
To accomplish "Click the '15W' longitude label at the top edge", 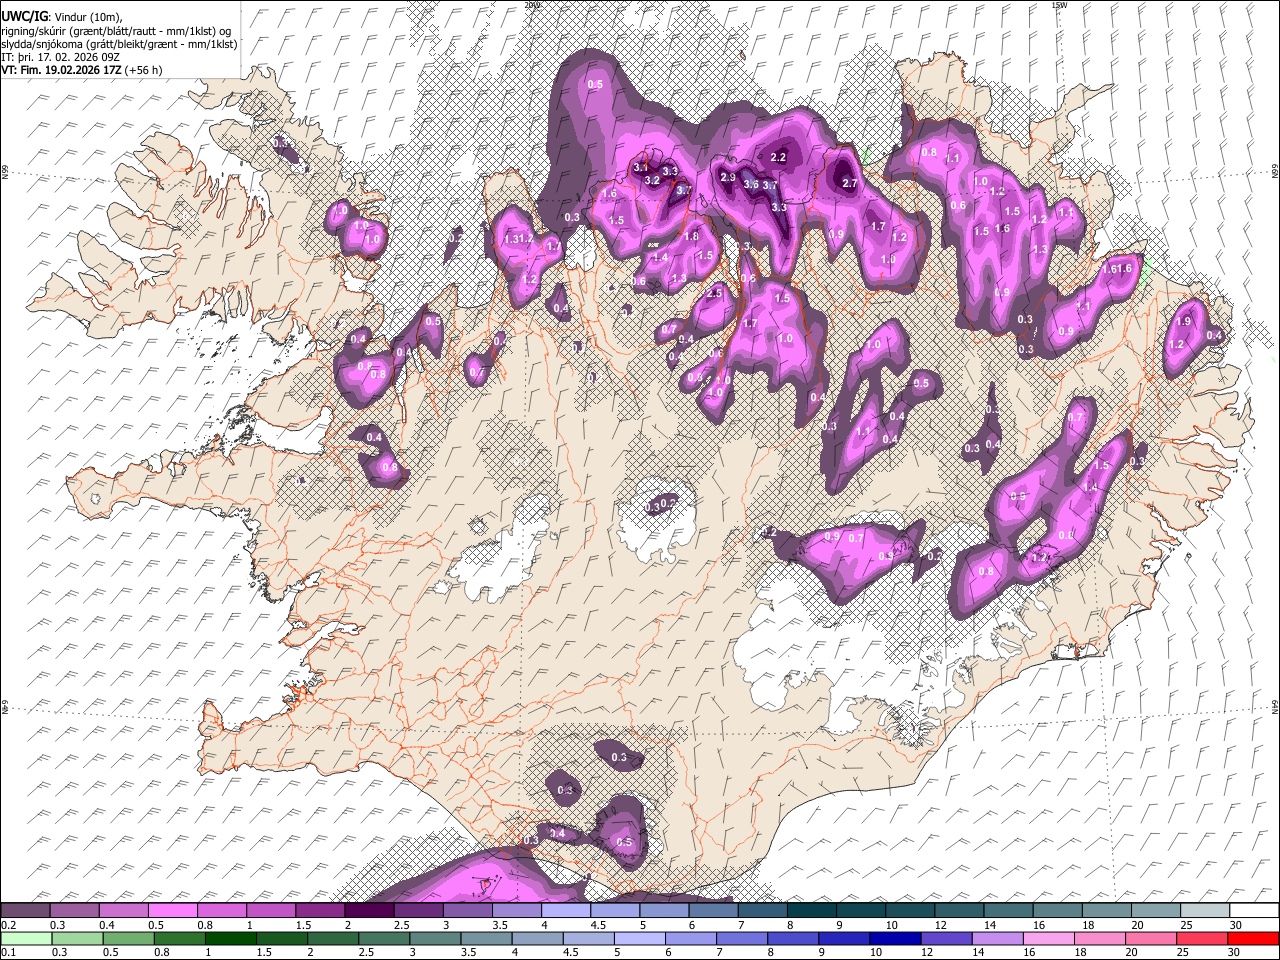I will pos(1059,5).
